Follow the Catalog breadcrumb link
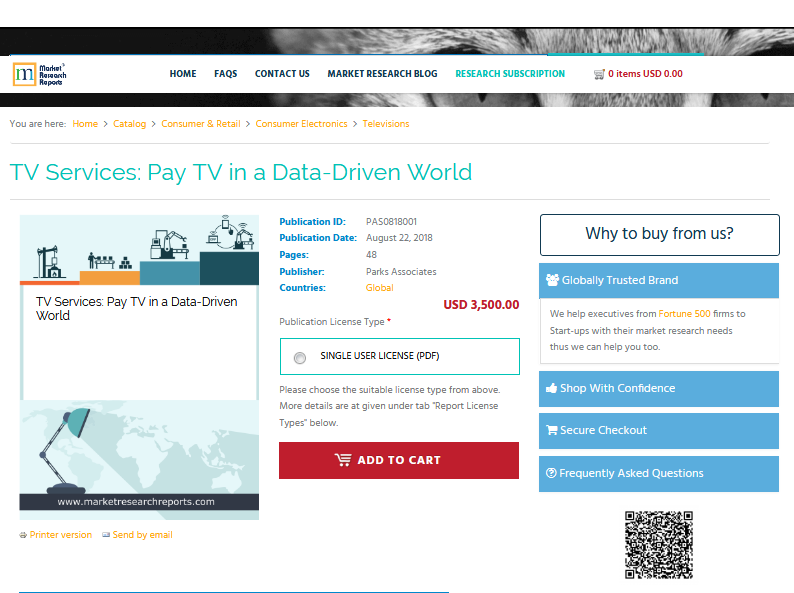Viewport: 794px width, 593px height. [130, 124]
